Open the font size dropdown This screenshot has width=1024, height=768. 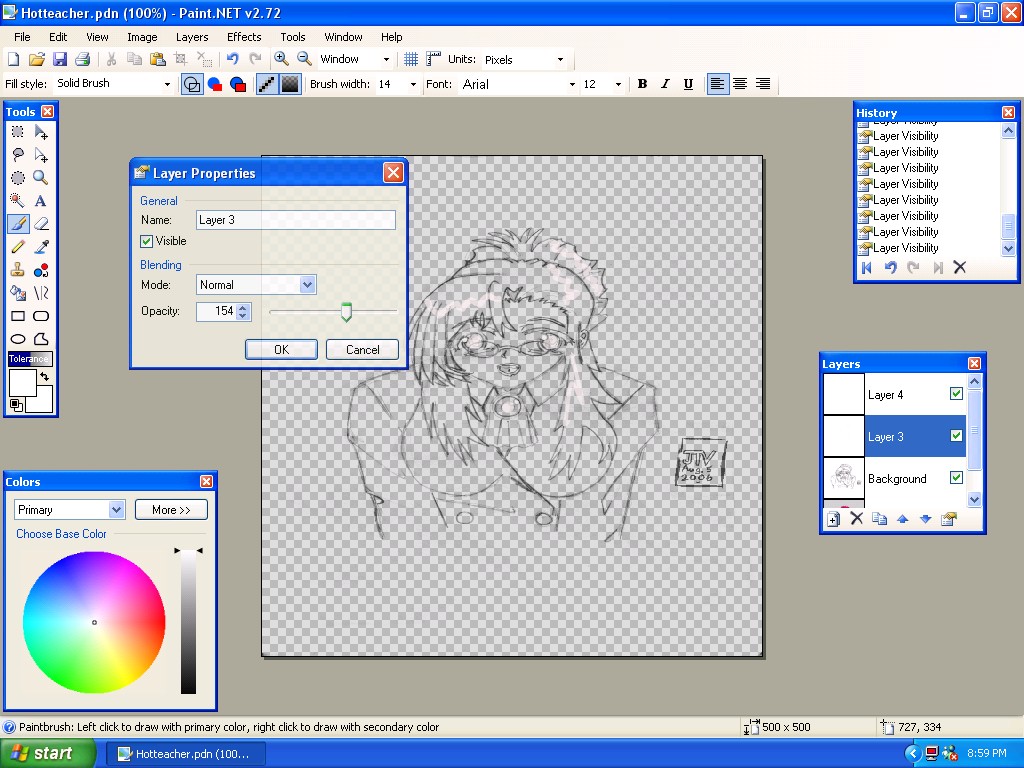pos(618,84)
